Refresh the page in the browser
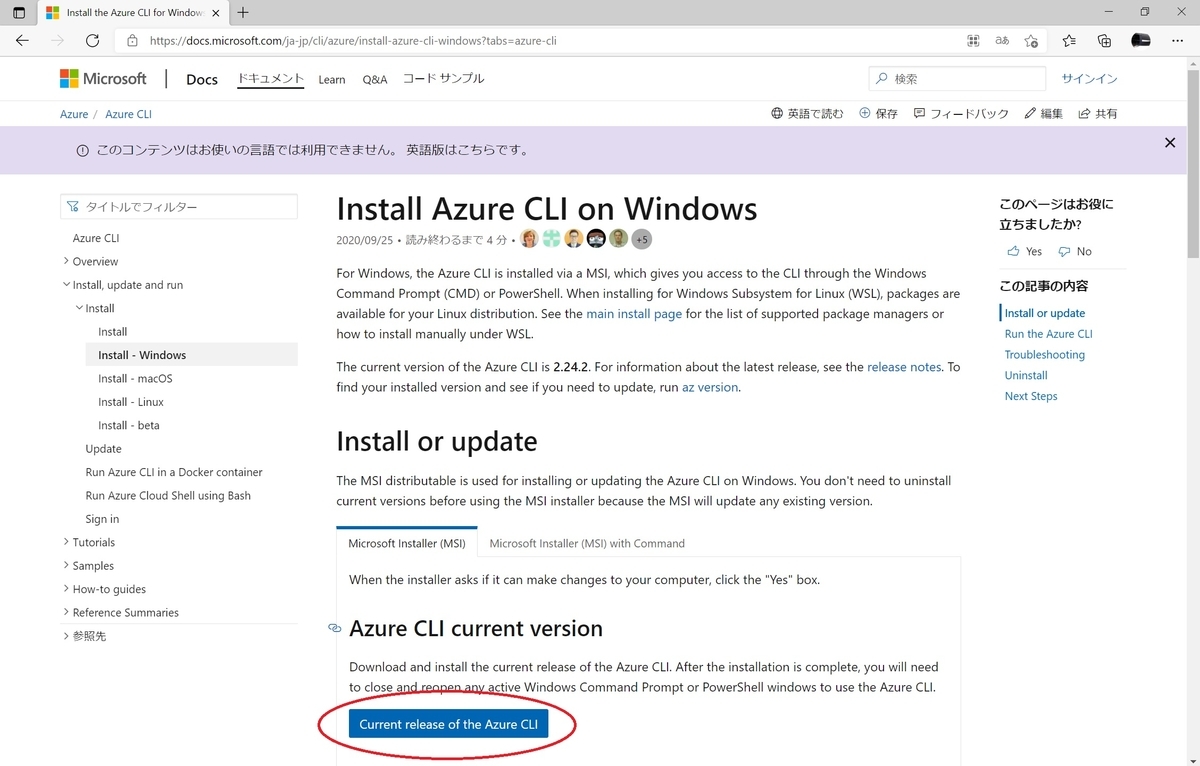Screen dimensions: 1200x766 coord(92,41)
